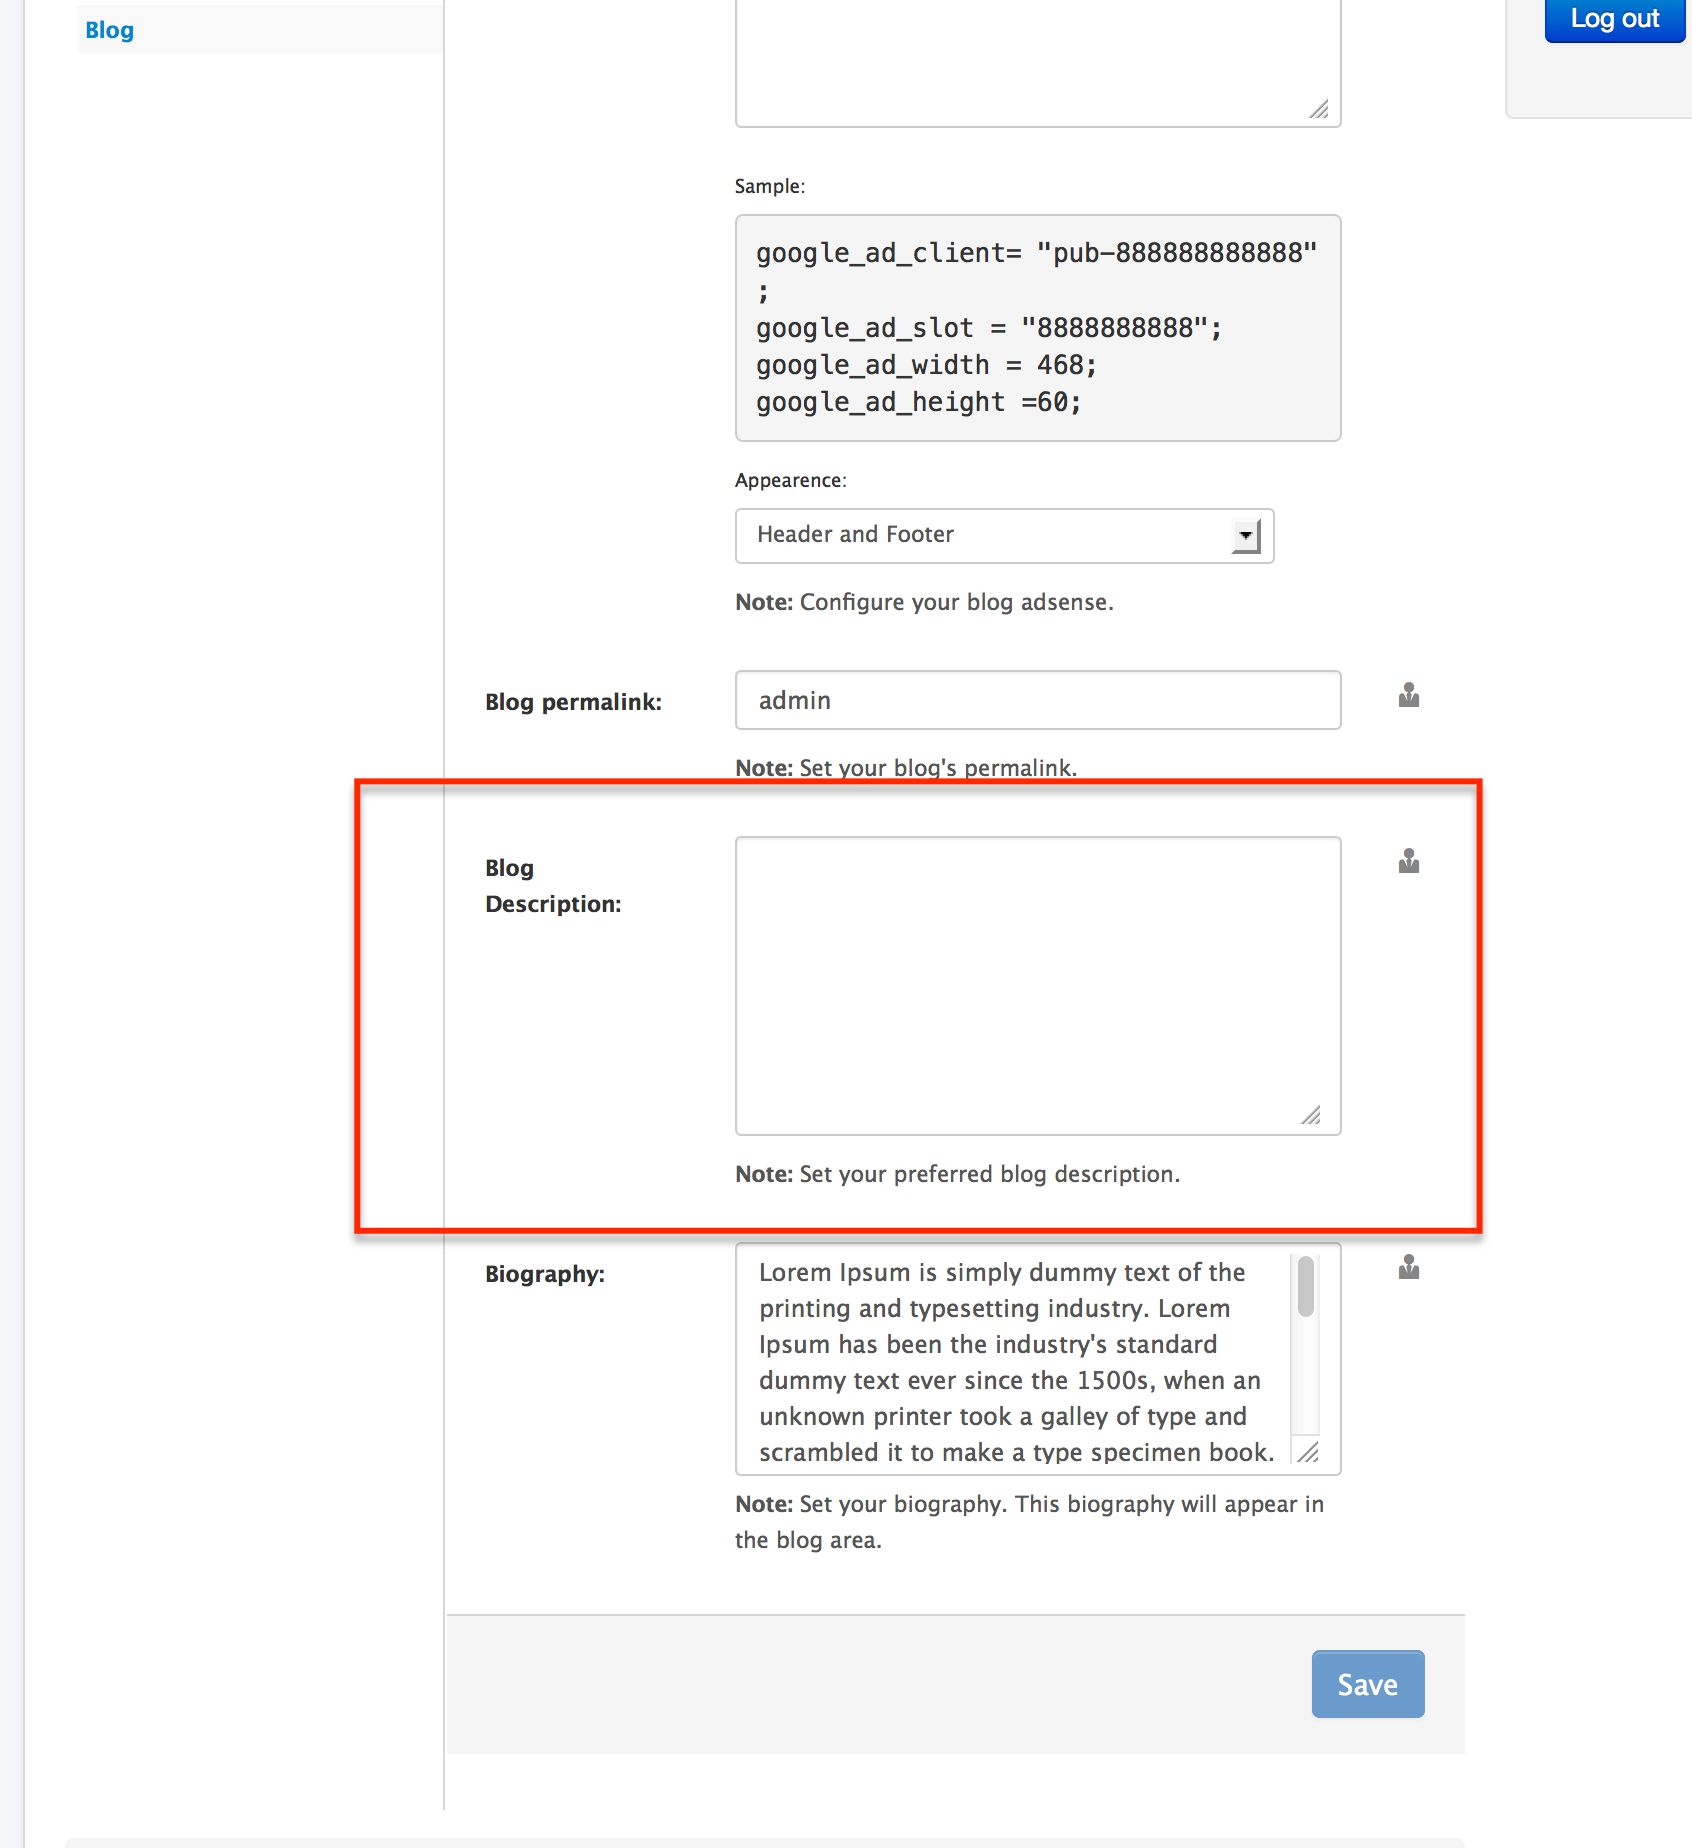1692x1848 pixels.
Task: Click the Biography textarea resize handle
Action: [1308, 1453]
